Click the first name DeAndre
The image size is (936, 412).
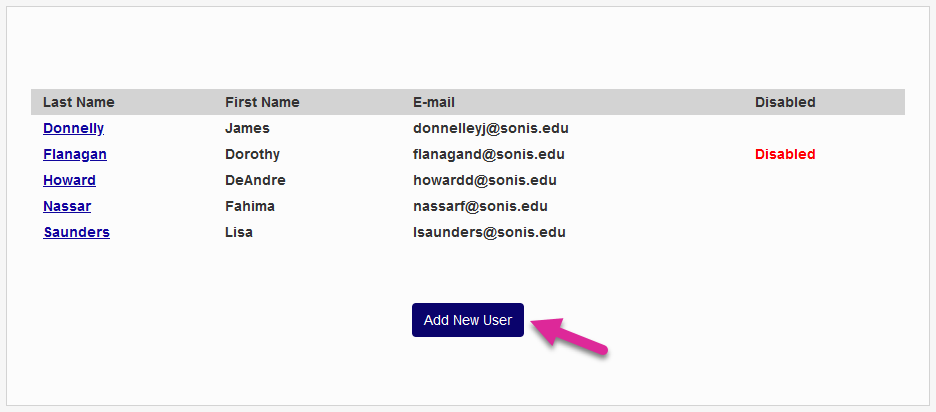[255, 180]
